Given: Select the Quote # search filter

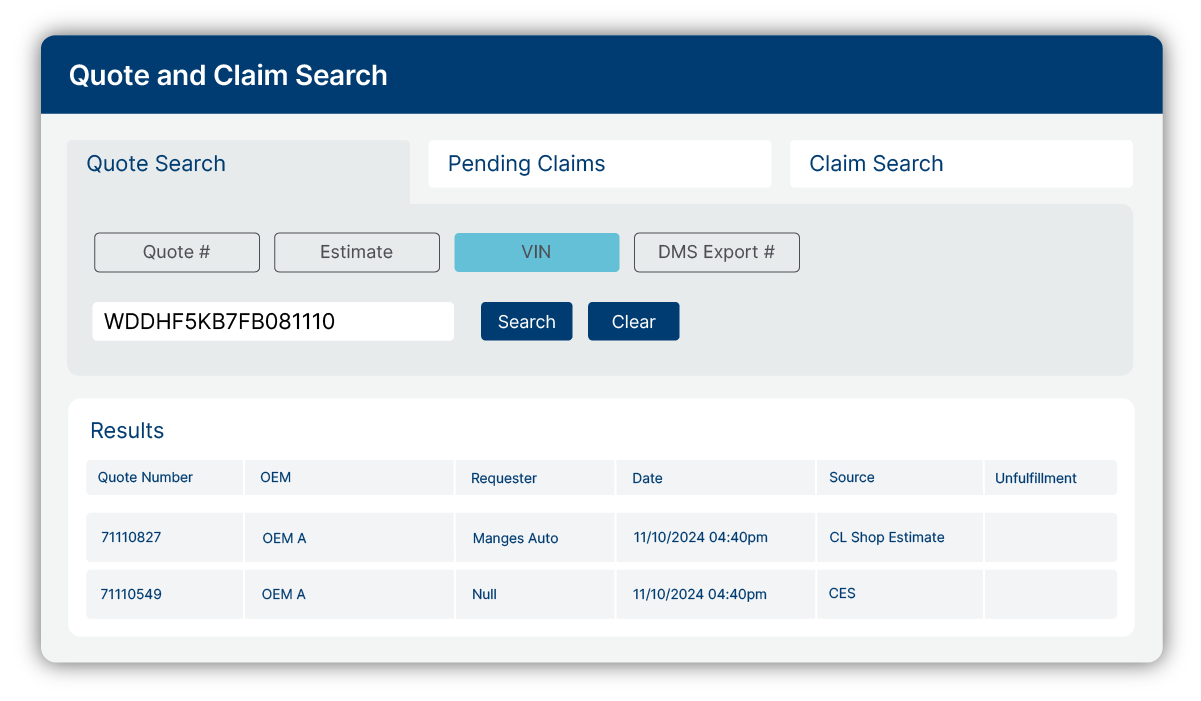Looking at the screenshot, I should point(177,252).
